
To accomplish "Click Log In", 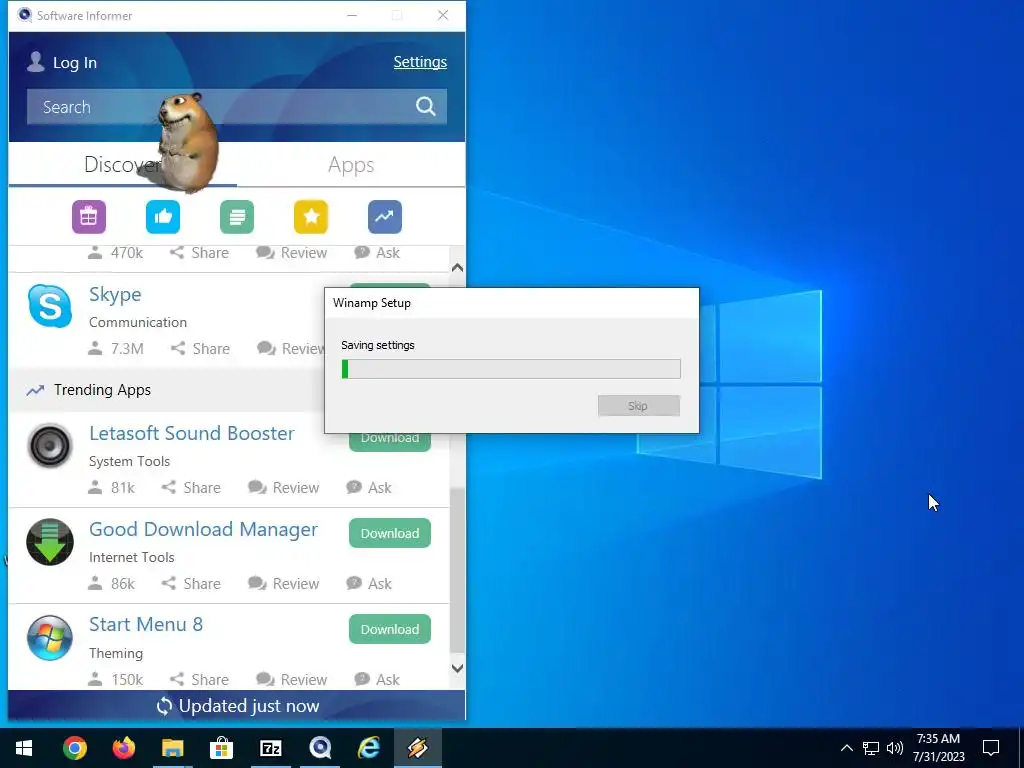I will [74, 63].
